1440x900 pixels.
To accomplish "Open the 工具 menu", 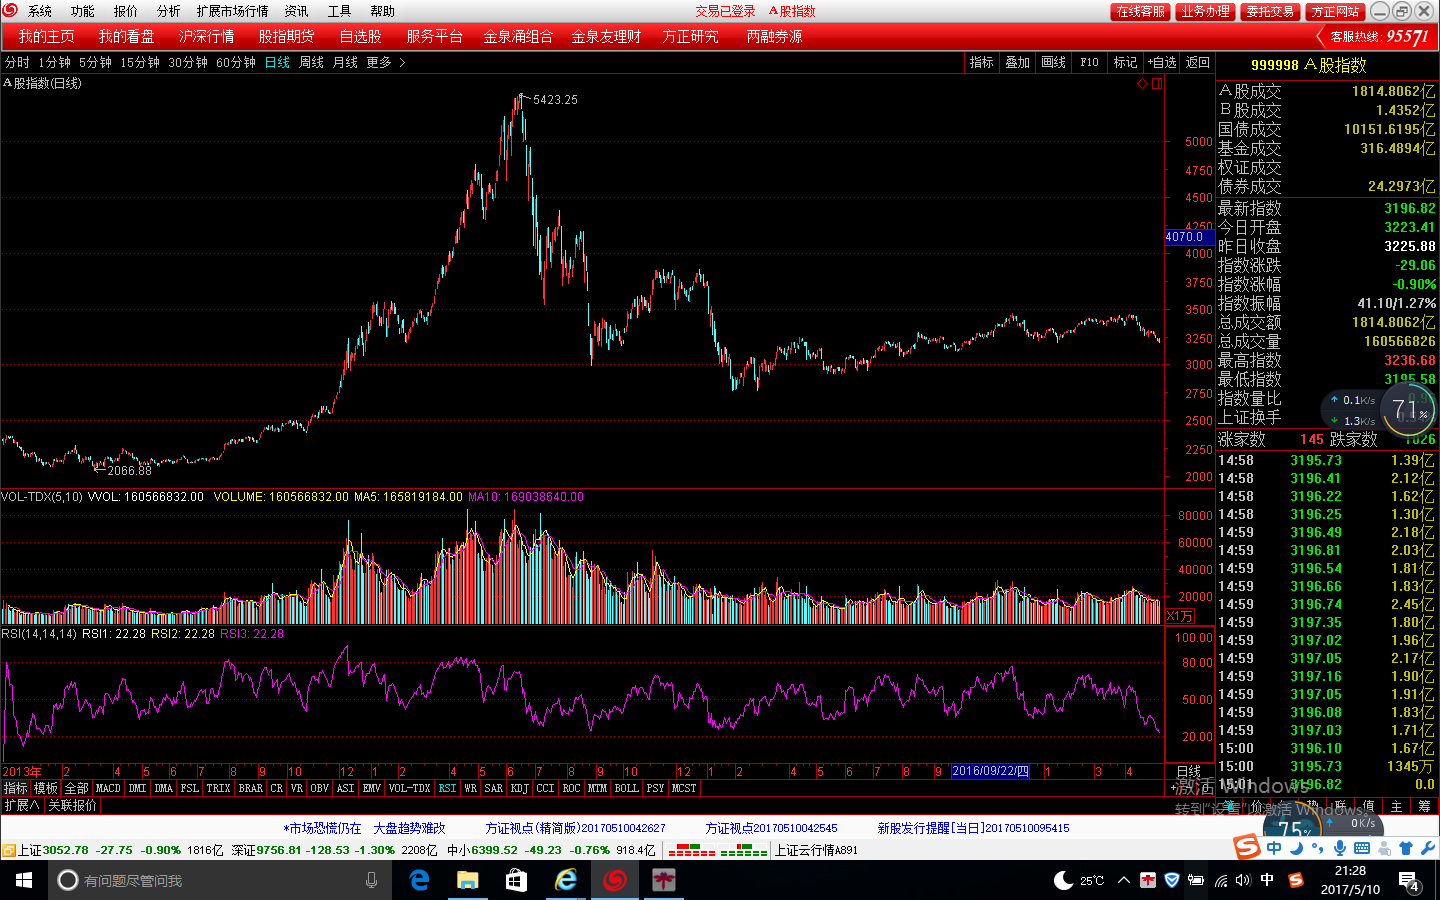I will [x=340, y=11].
